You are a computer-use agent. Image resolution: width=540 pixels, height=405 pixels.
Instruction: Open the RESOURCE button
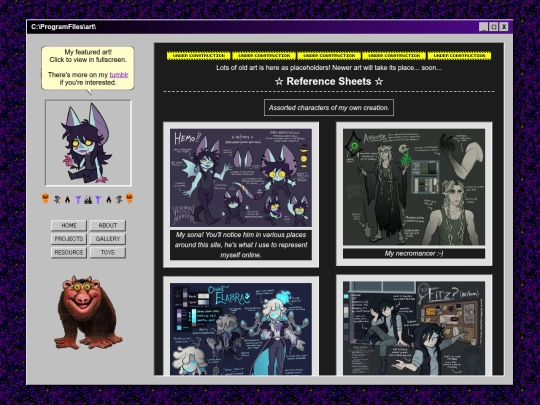[69, 252]
